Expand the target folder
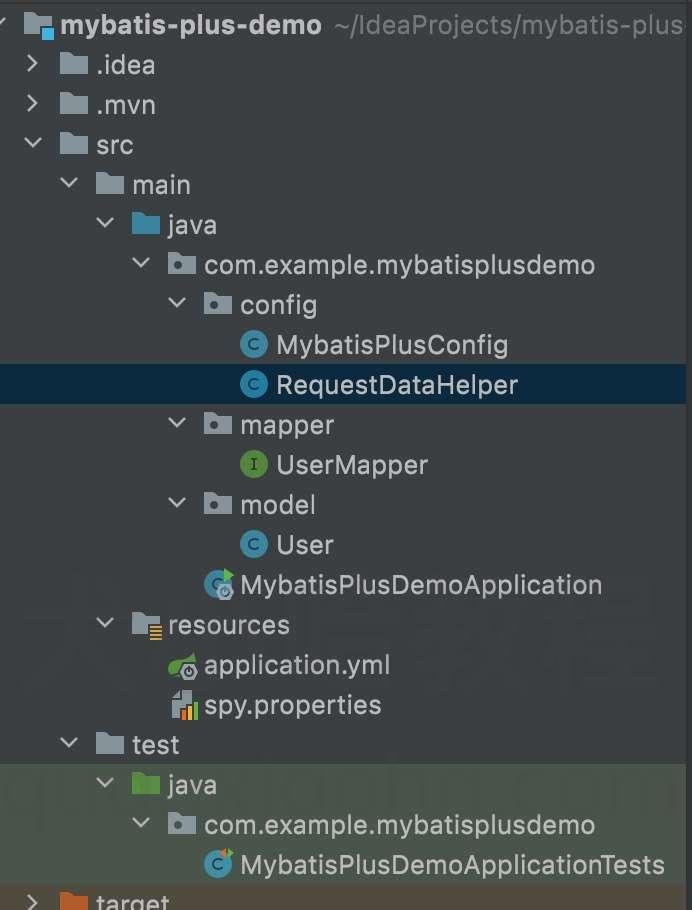The height and width of the screenshot is (910, 692). [33, 901]
